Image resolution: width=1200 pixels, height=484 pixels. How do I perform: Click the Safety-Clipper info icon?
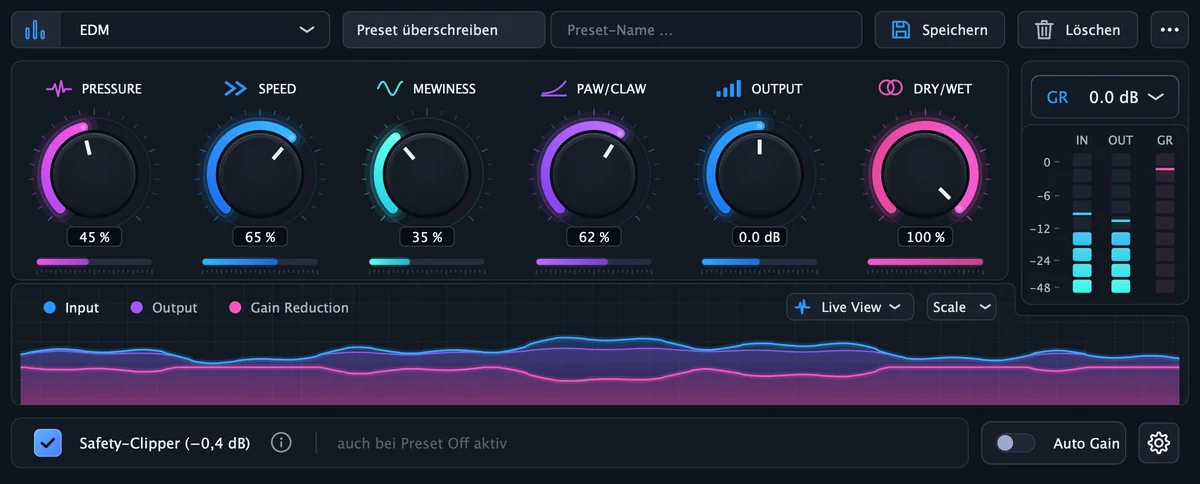281,442
